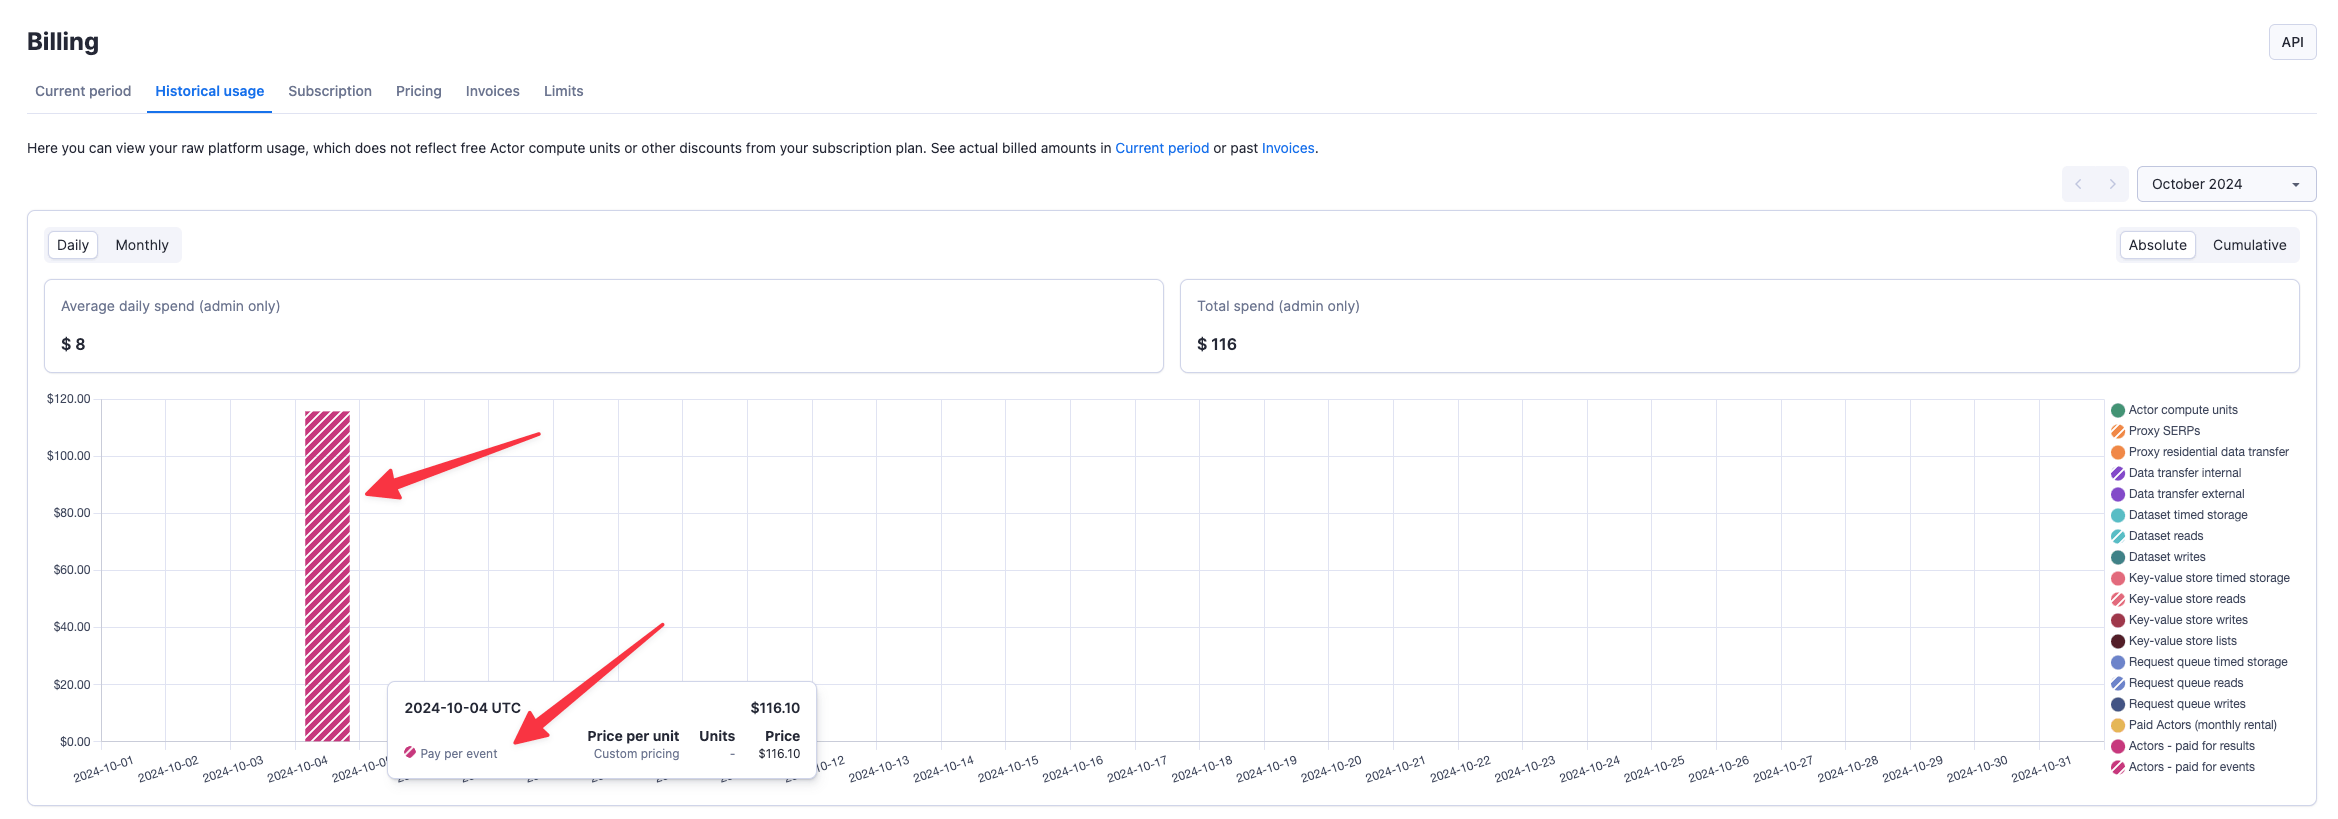
Task: Click the API button
Action: [2292, 42]
